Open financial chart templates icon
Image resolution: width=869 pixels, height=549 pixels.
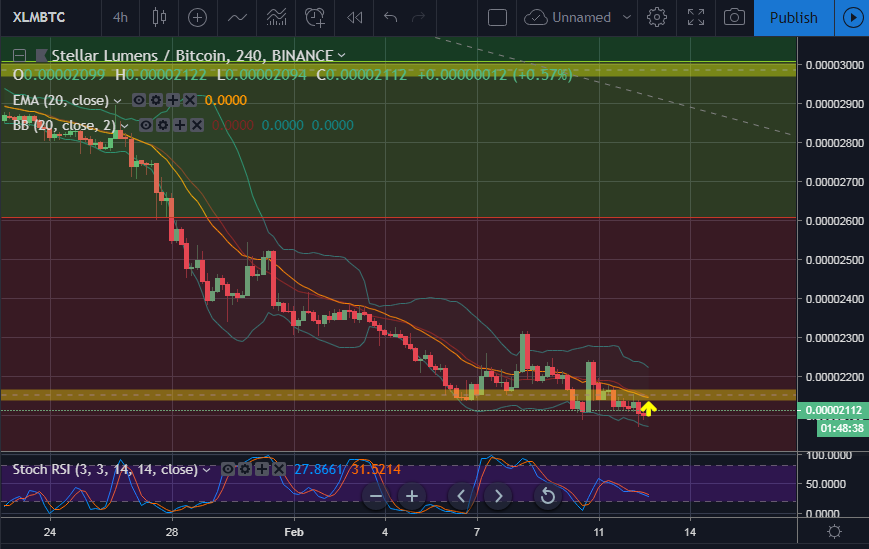coord(276,17)
